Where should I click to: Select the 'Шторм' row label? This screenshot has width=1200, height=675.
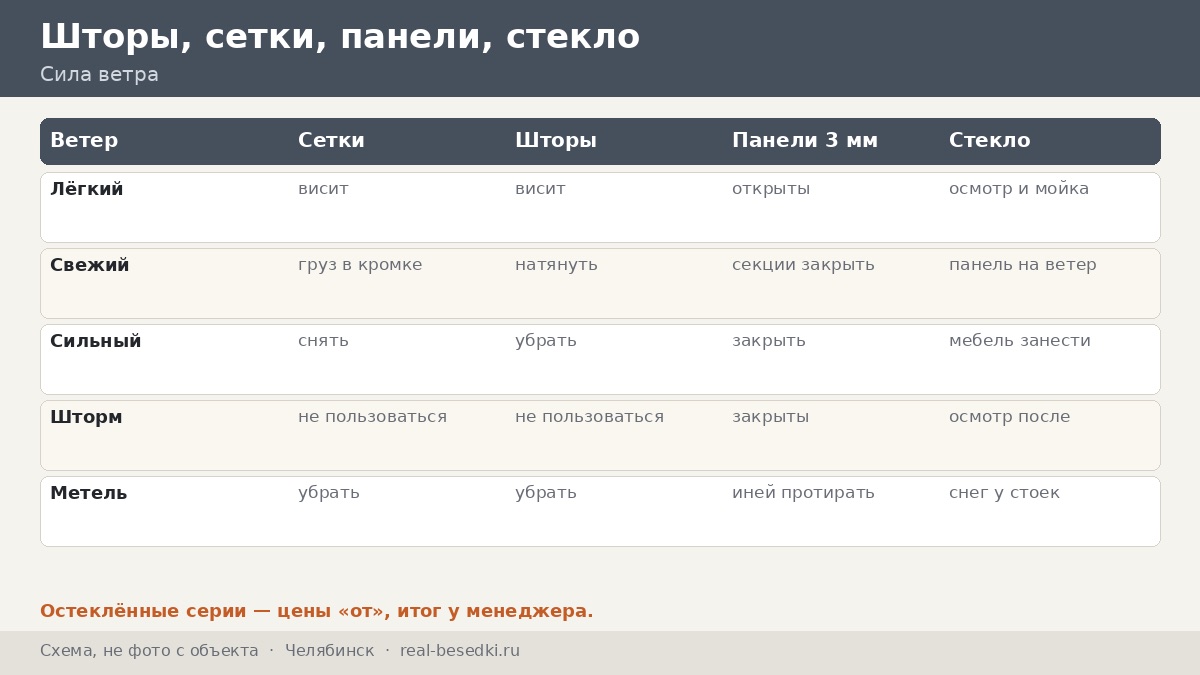point(86,417)
